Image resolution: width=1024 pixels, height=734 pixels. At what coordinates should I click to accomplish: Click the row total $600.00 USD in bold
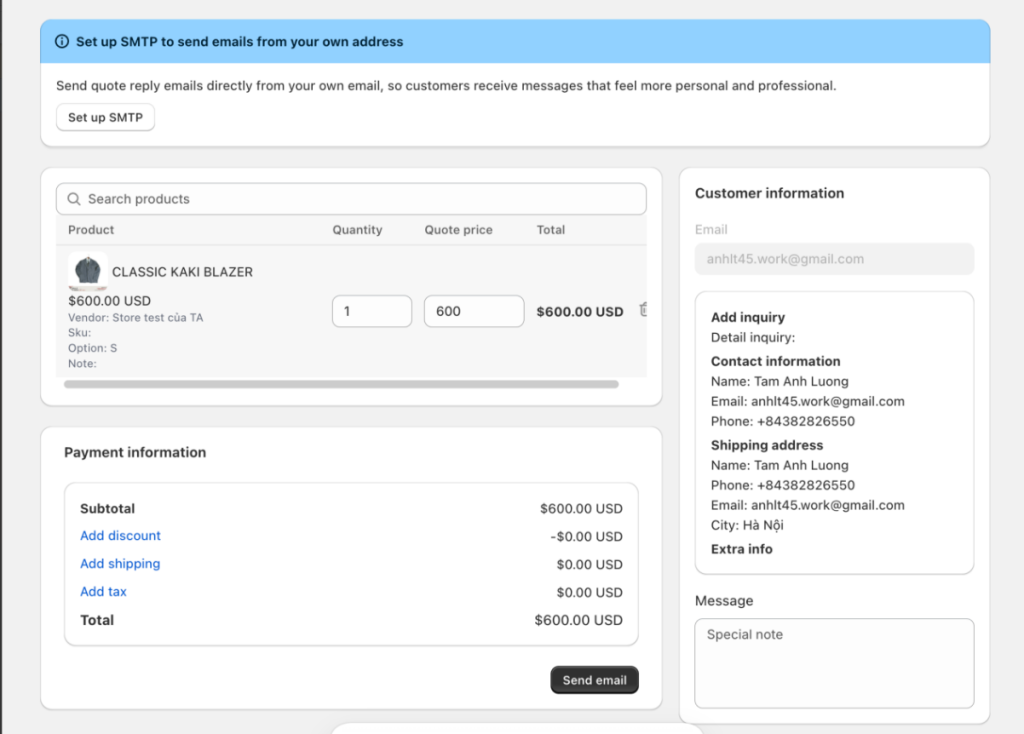580,312
